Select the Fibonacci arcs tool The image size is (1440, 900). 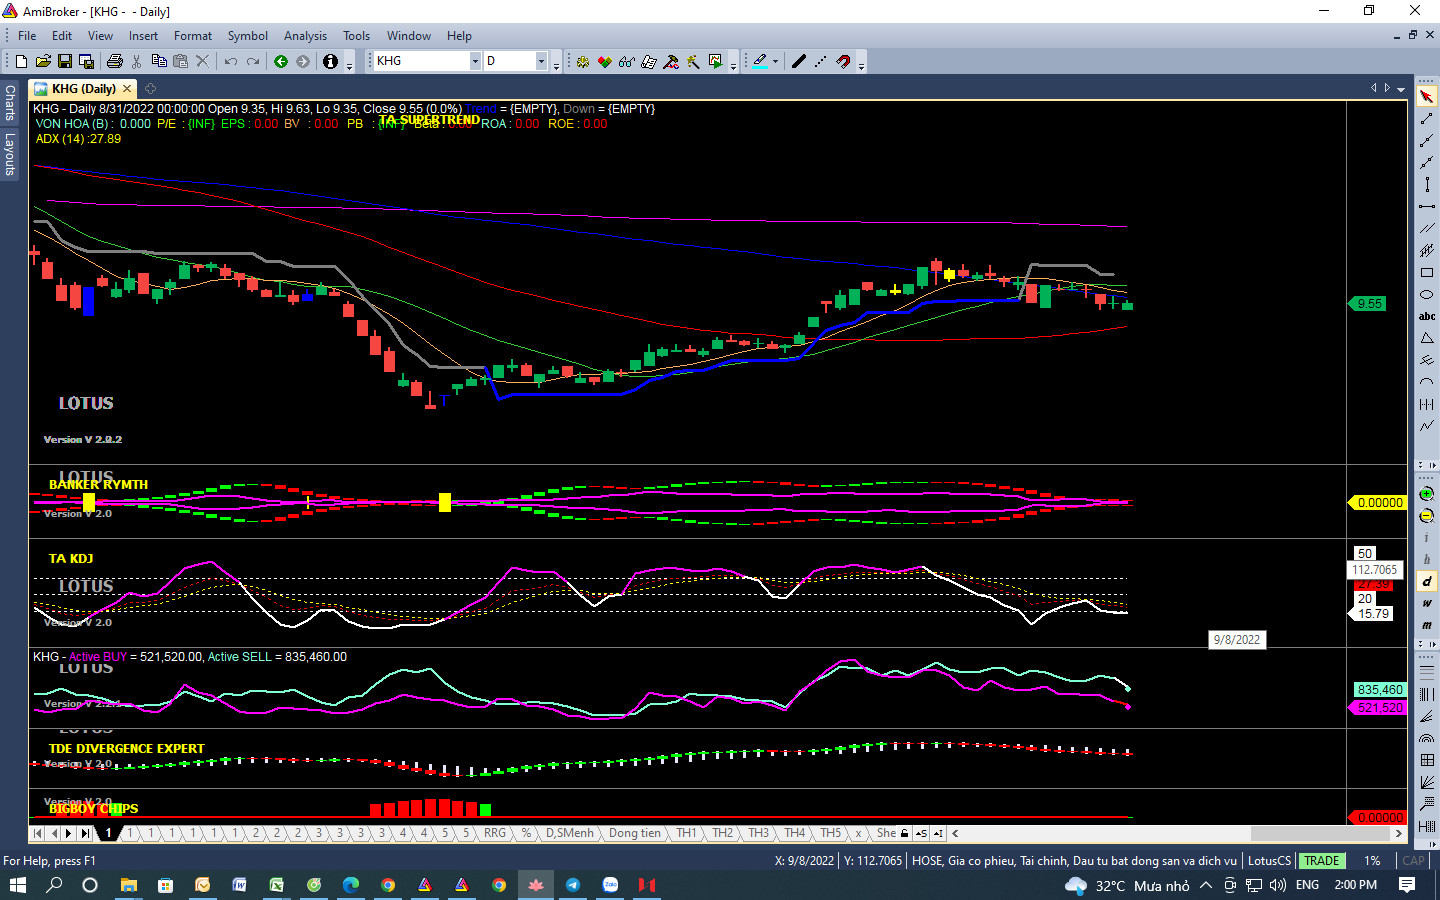pos(1427,738)
